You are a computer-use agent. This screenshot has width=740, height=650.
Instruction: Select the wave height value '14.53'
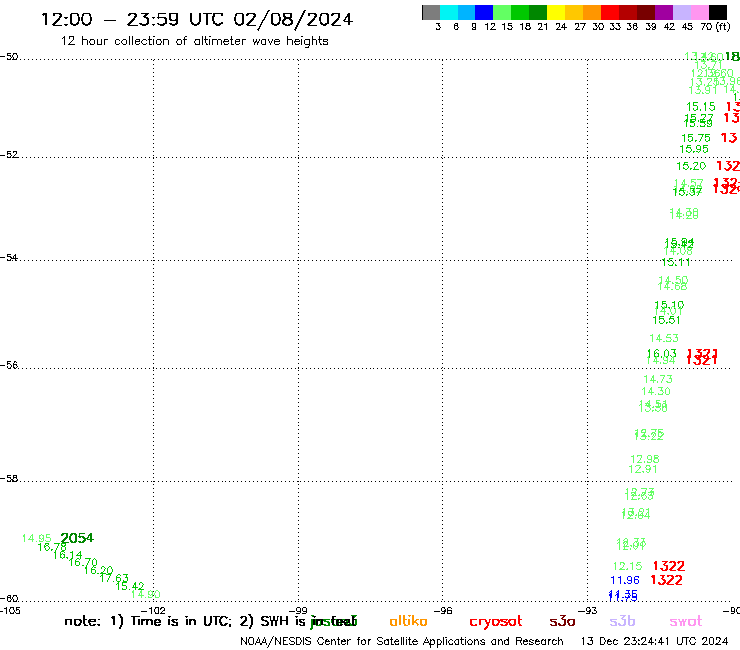coord(664,338)
